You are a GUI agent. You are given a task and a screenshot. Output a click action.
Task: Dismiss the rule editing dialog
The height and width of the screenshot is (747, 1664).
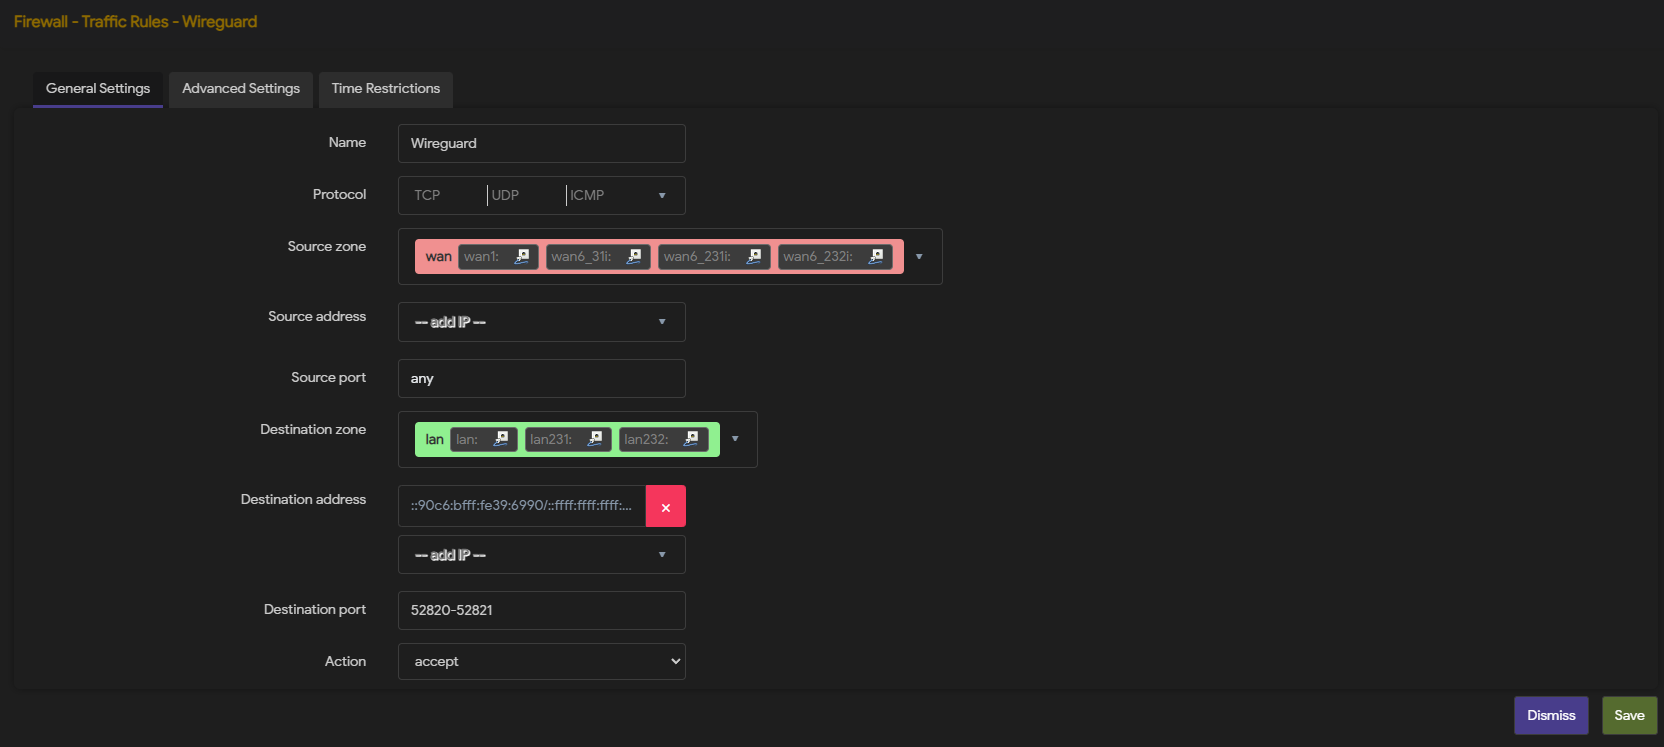click(x=1551, y=715)
